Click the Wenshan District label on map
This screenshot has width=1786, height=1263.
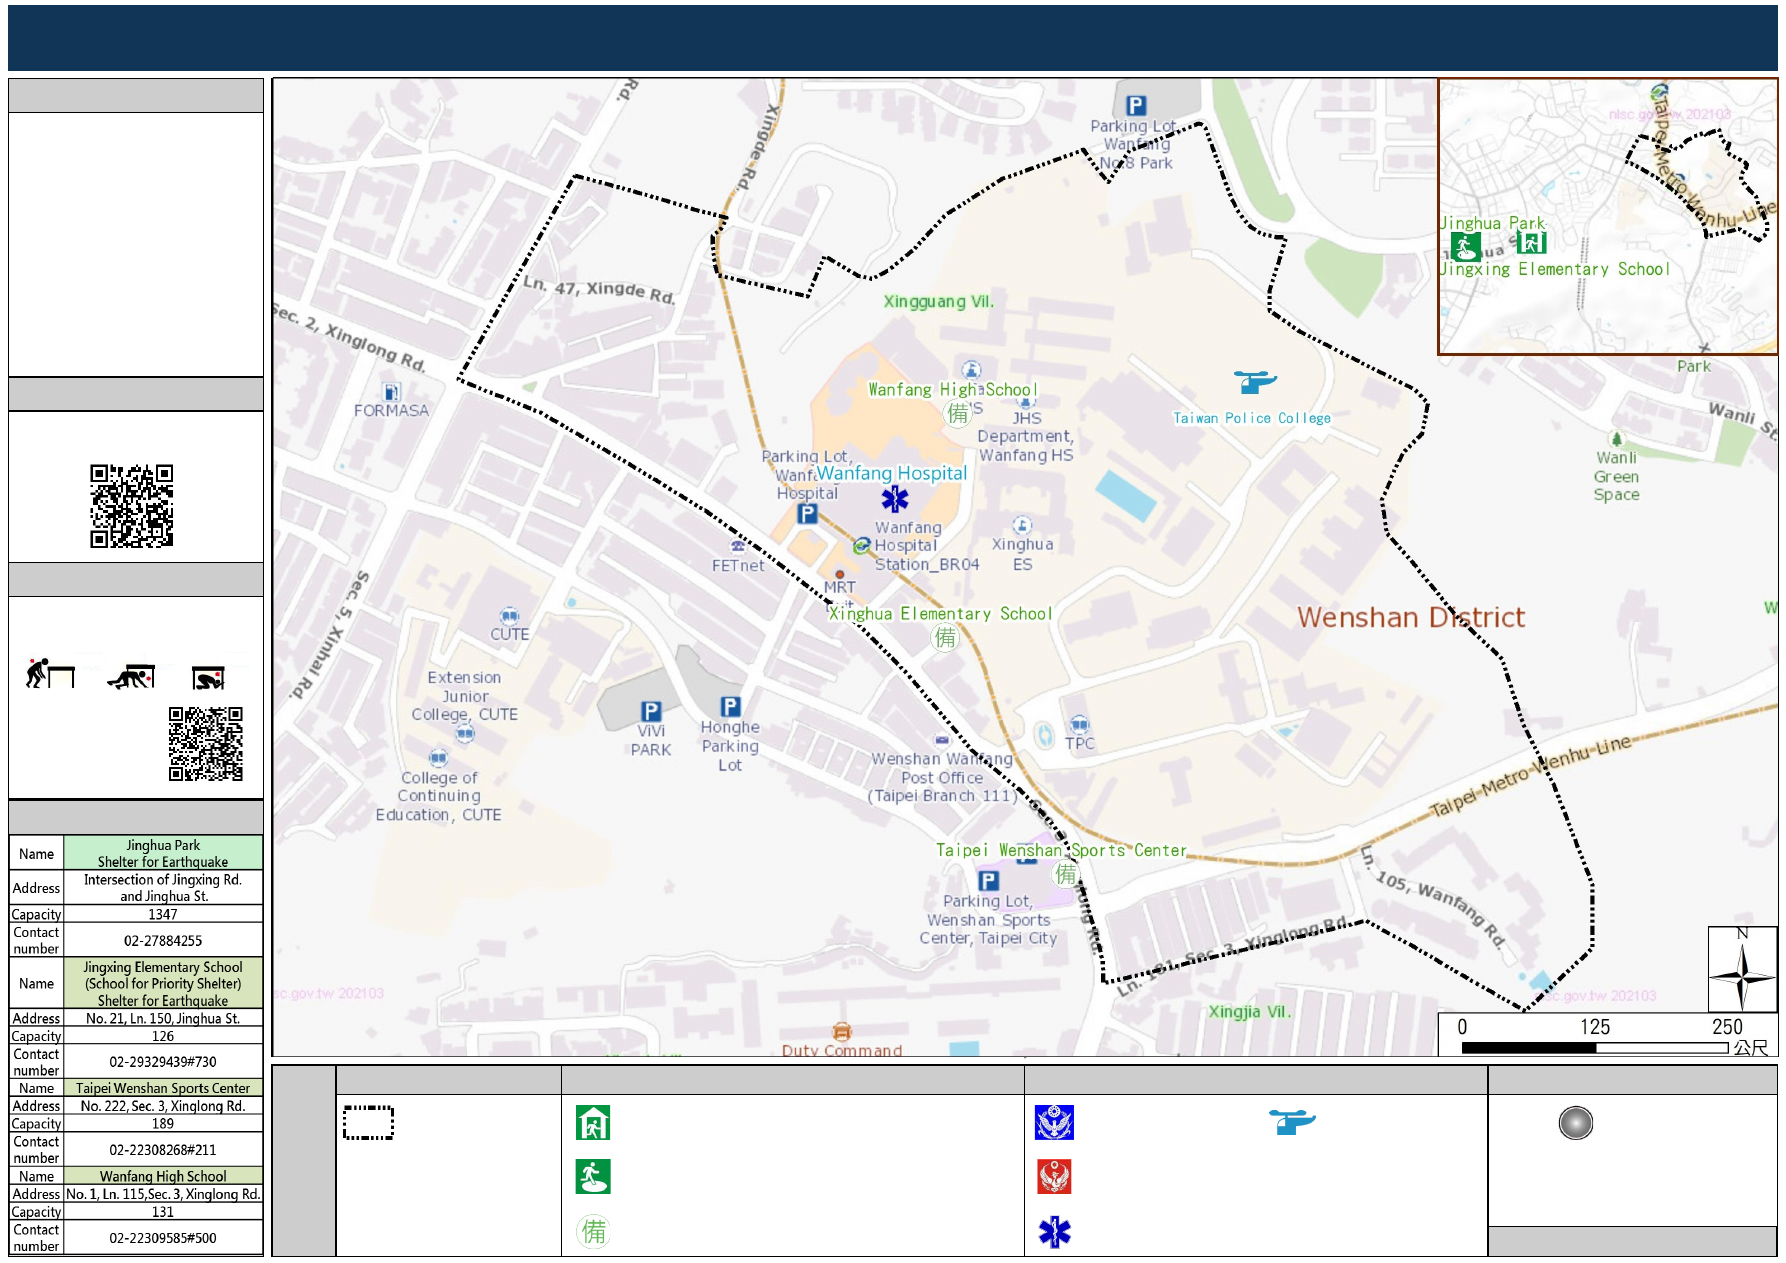point(1411,617)
